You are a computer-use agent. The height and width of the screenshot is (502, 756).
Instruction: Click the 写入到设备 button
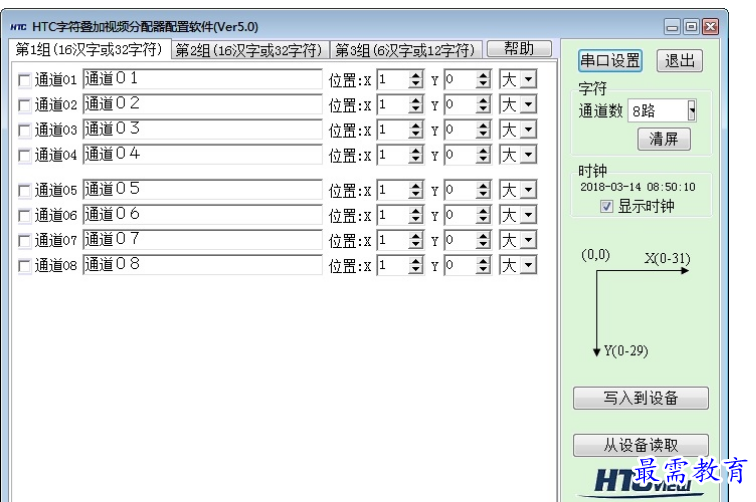pyautogui.click(x=641, y=398)
